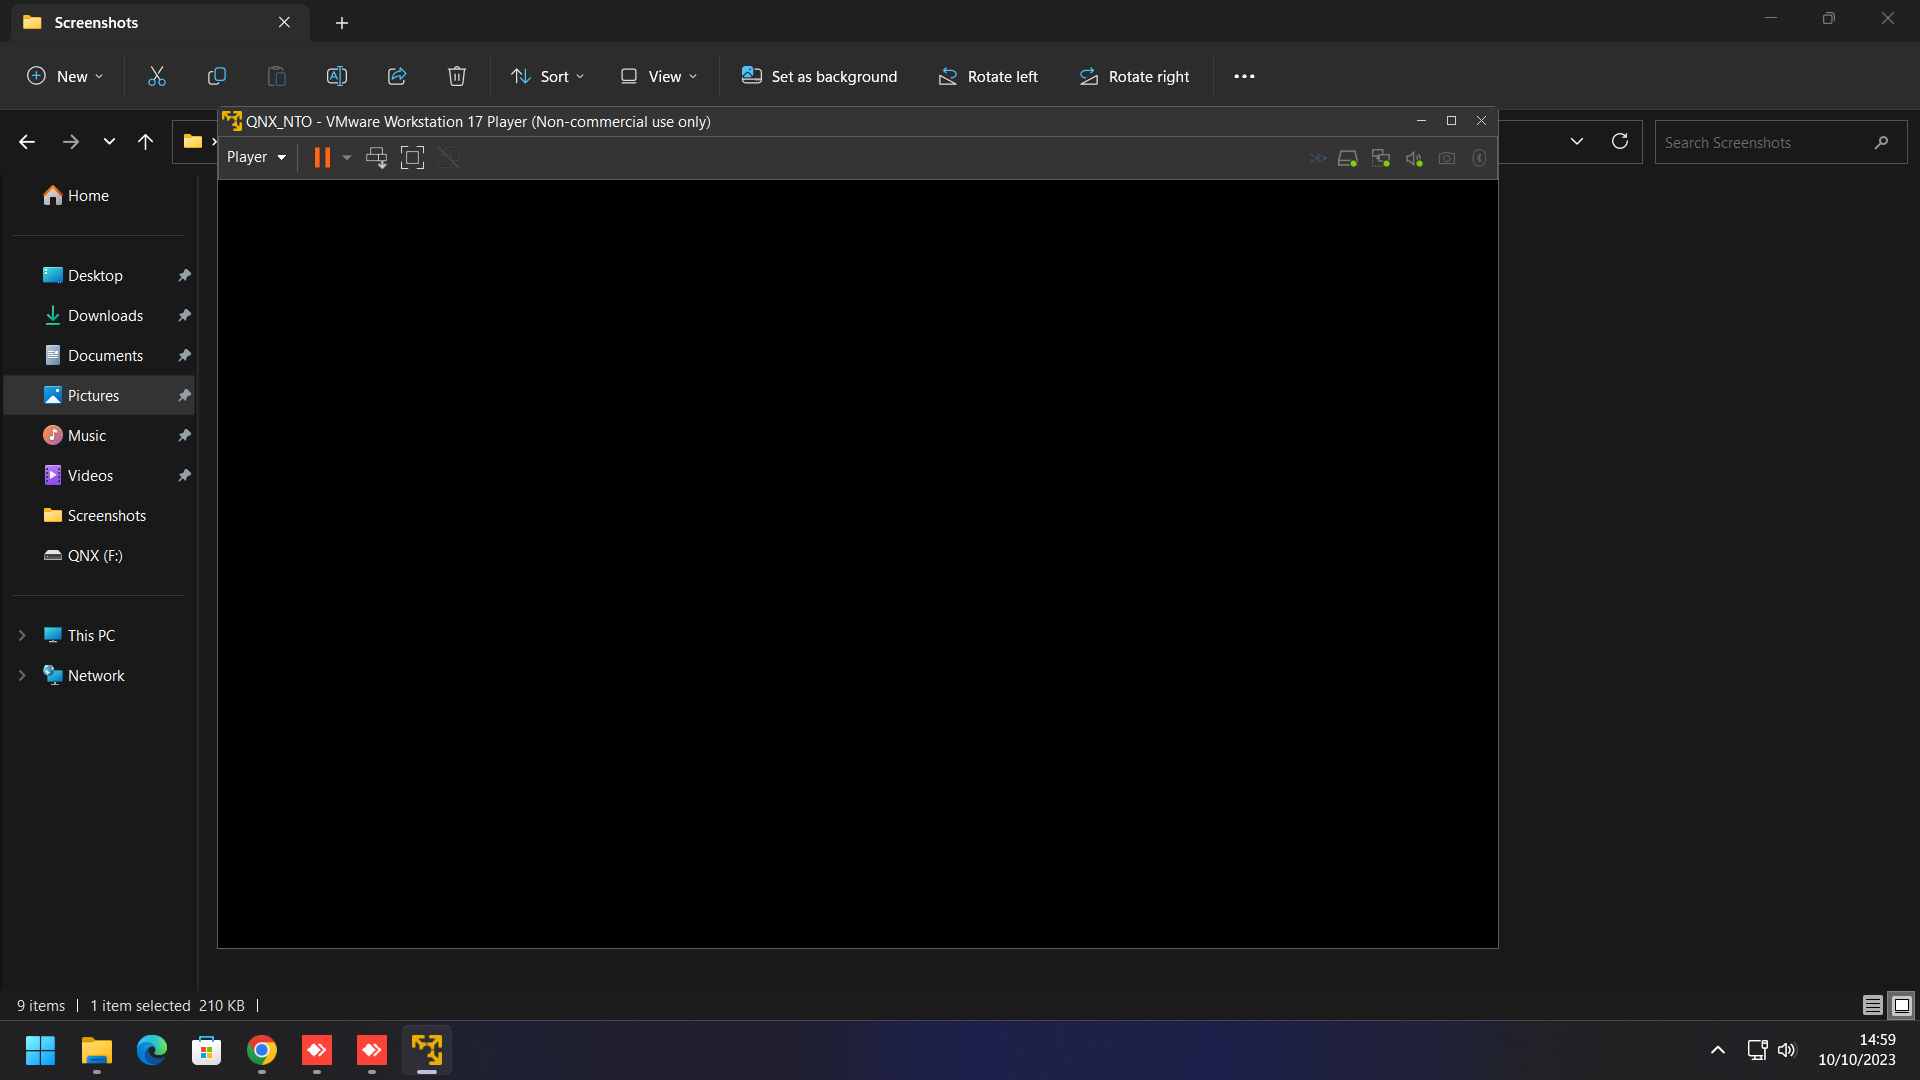Click the cut scissors icon
The width and height of the screenshot is (1920, 1080).
coord(157,76)
